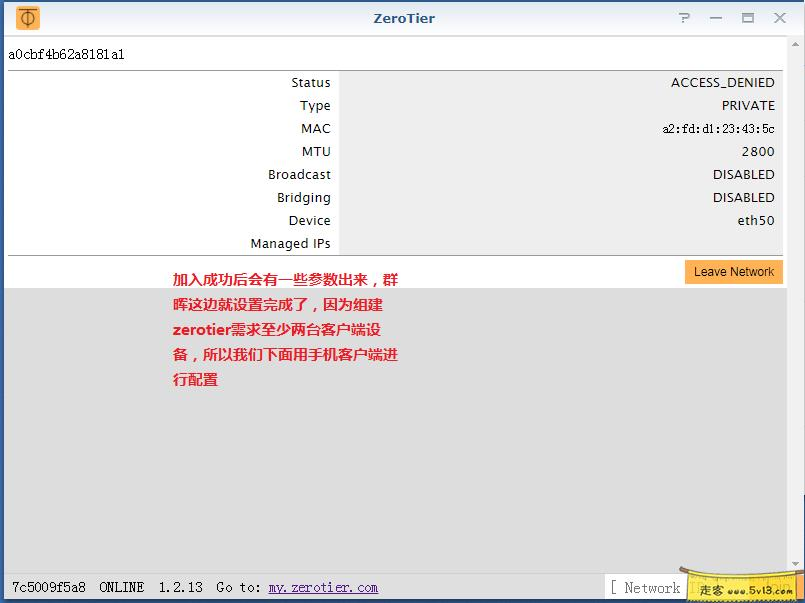This screenshot has height=603, width=805.
Task: Click the Bridging label
Action: tap(303, 198)
